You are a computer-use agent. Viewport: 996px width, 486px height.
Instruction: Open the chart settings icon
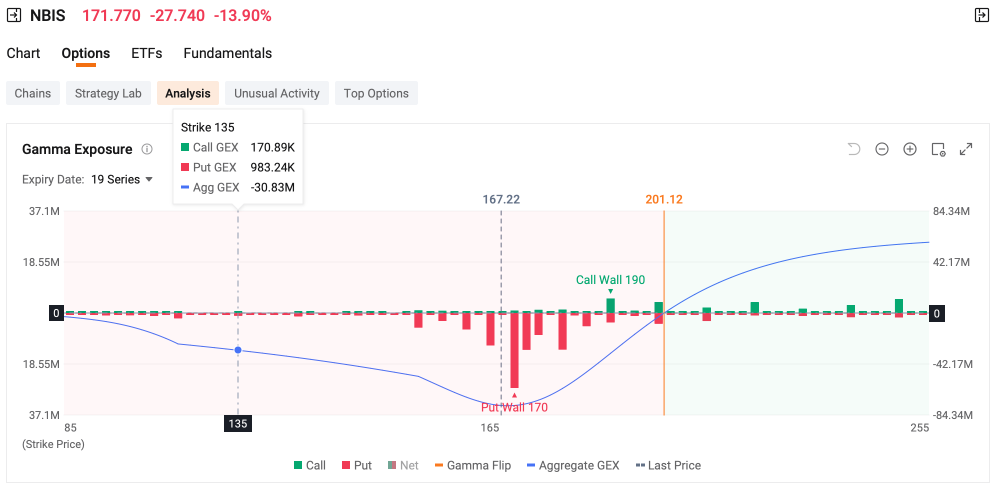click(938, 149)
